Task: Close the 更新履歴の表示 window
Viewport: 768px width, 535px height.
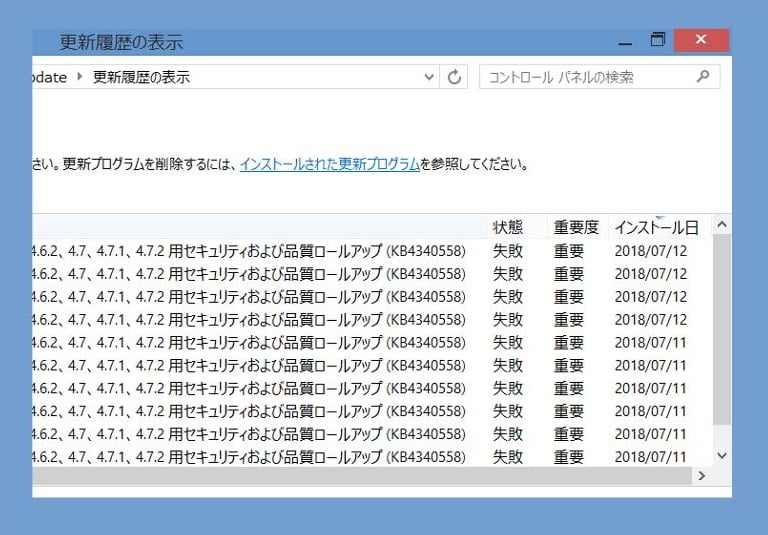Action: point(701,41)
